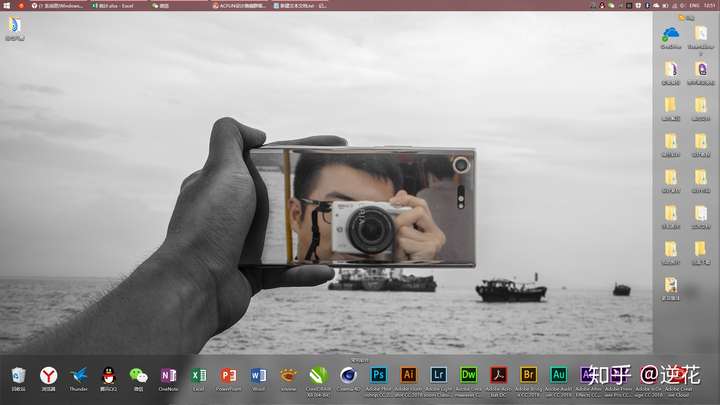Launch Adobe Dreamweaver from the dock
This screenshot has height=405, width=720.
[x=468, y=375]
